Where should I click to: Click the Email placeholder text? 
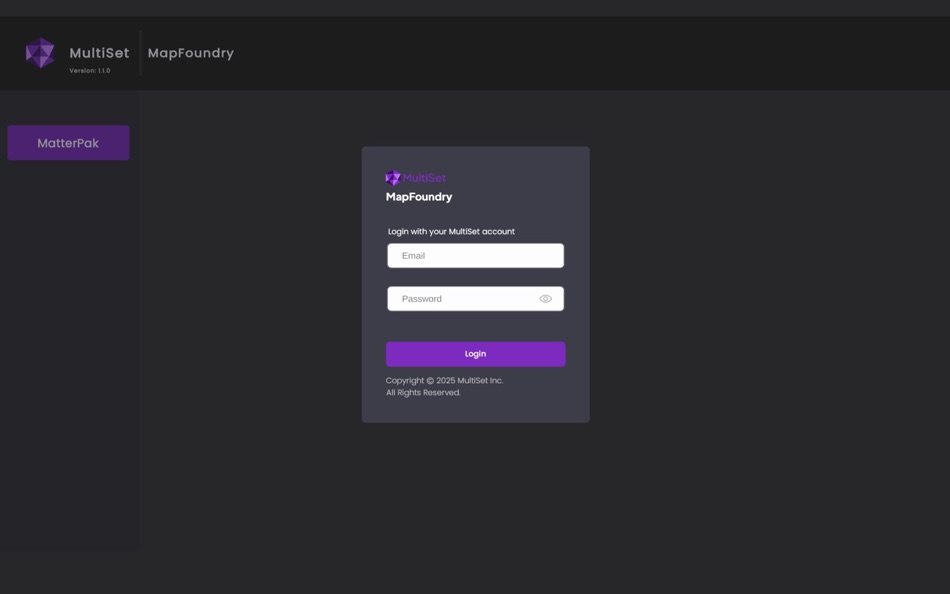[x=411, y=255]
